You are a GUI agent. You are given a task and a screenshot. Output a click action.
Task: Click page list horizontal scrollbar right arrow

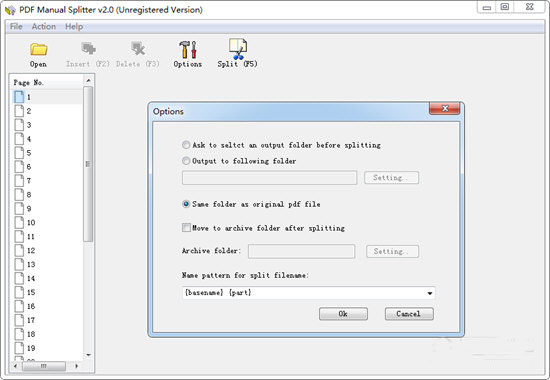click(x=77, y=366)
